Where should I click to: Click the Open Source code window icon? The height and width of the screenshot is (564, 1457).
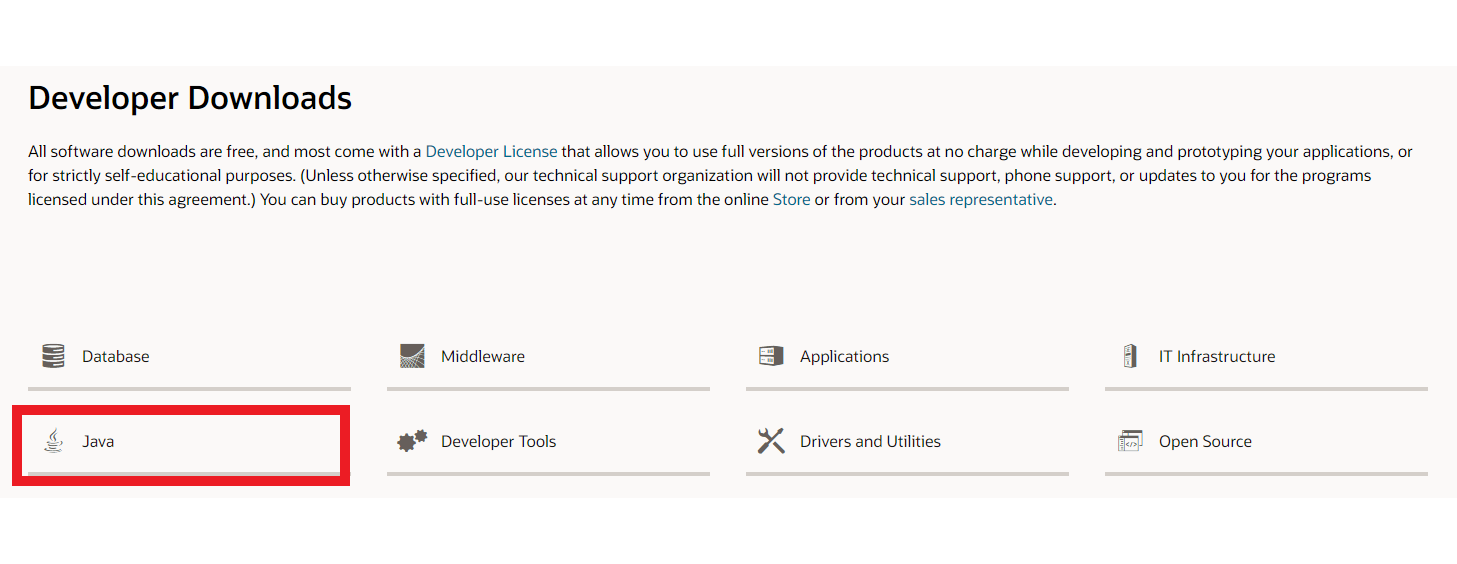[x=1130, y=441]
